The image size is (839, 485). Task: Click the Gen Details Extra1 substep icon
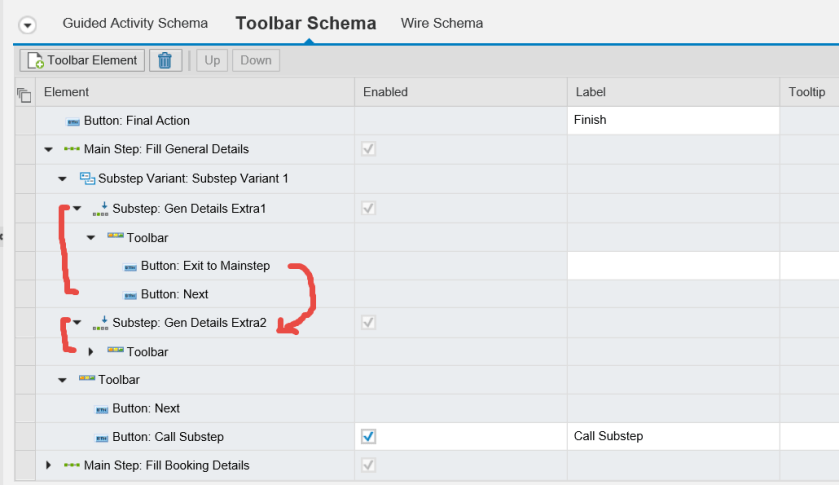[100, 208]
